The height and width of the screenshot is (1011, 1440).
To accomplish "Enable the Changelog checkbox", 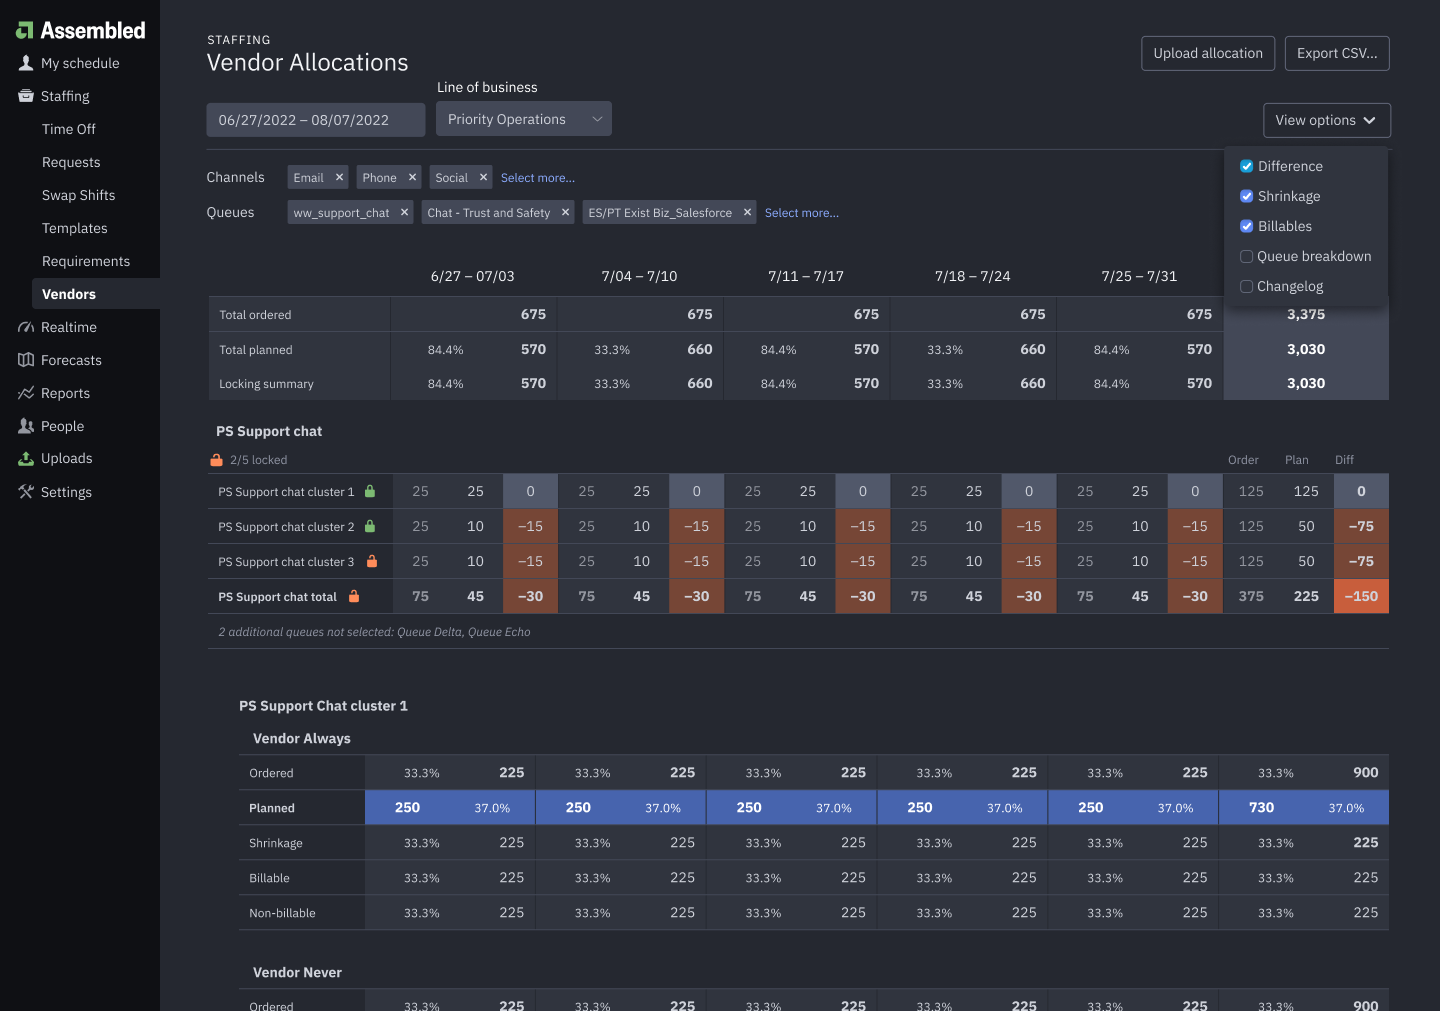I will point(1246,286).
